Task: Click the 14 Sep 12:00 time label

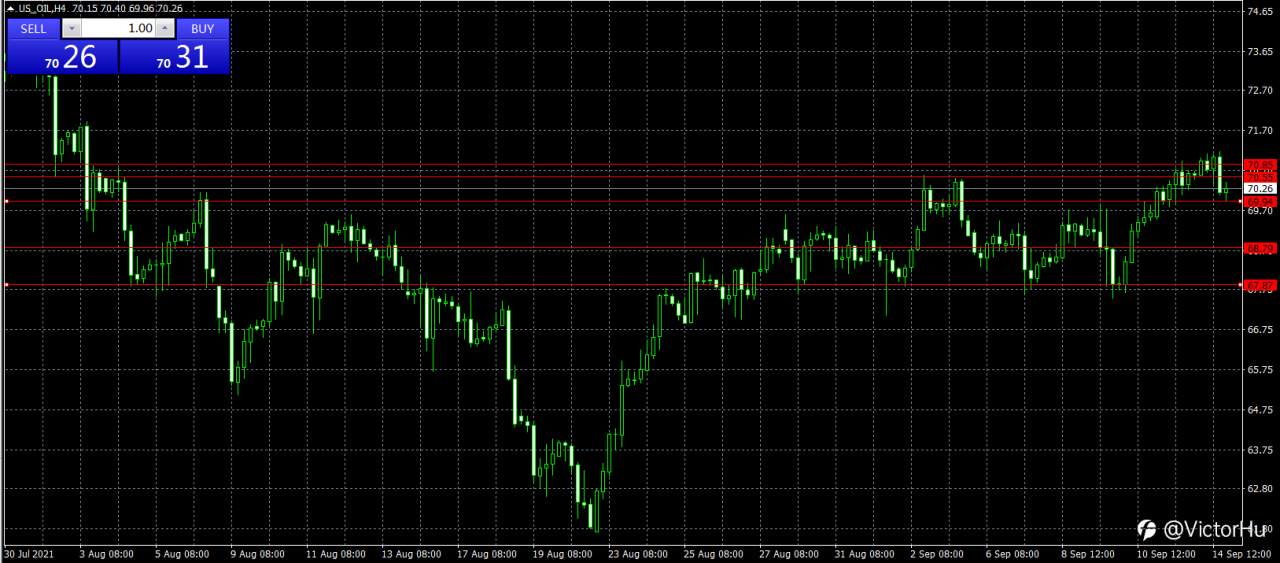Action: tap(1244, 553)
